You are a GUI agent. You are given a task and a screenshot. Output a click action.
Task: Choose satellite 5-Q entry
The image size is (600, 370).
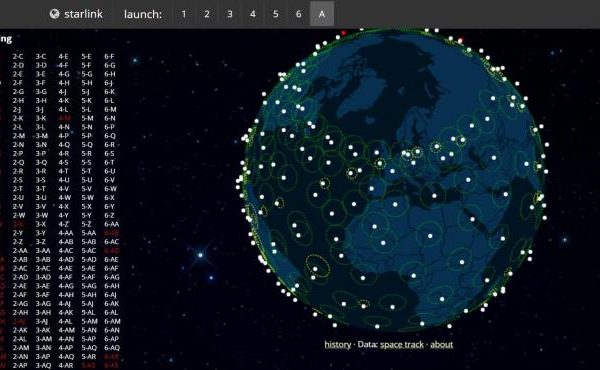pyautogui.click(x=87, y=145)
